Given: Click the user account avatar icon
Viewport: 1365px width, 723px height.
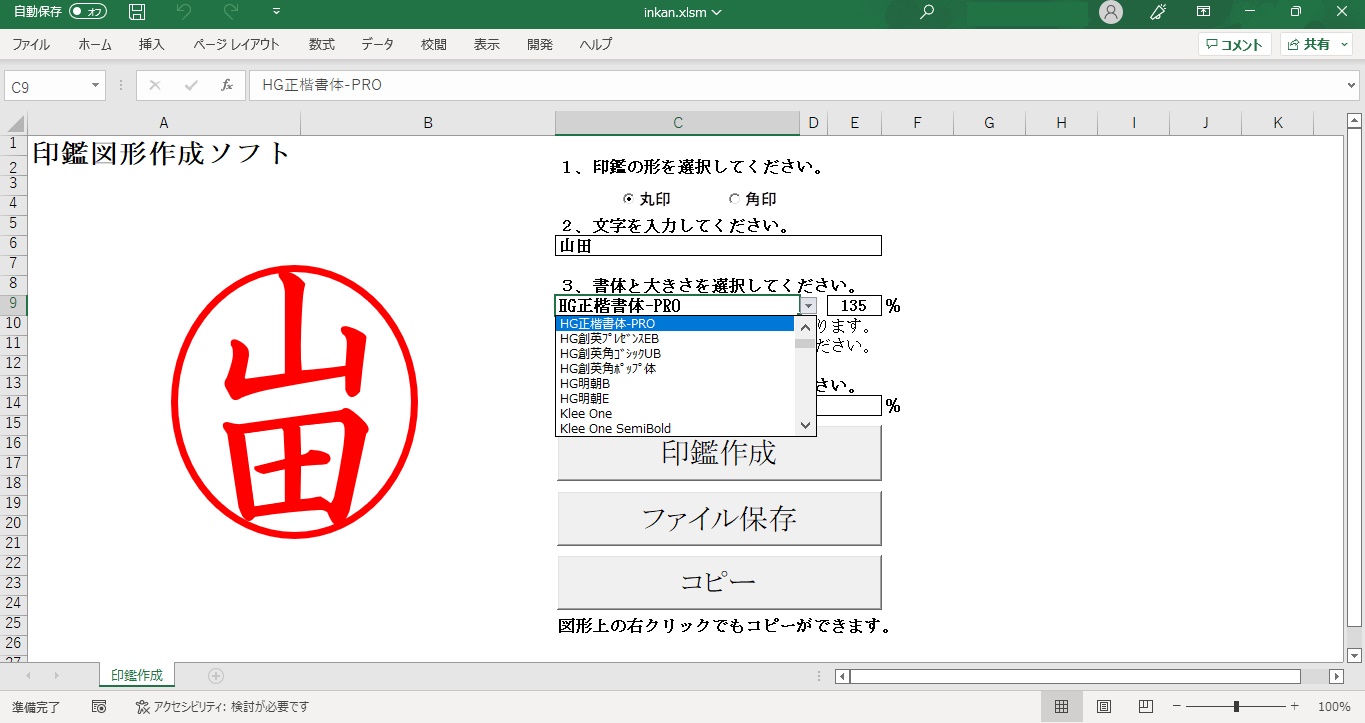Looking at the screenshot, I should pyautogui.click(x=1110, y=12).
